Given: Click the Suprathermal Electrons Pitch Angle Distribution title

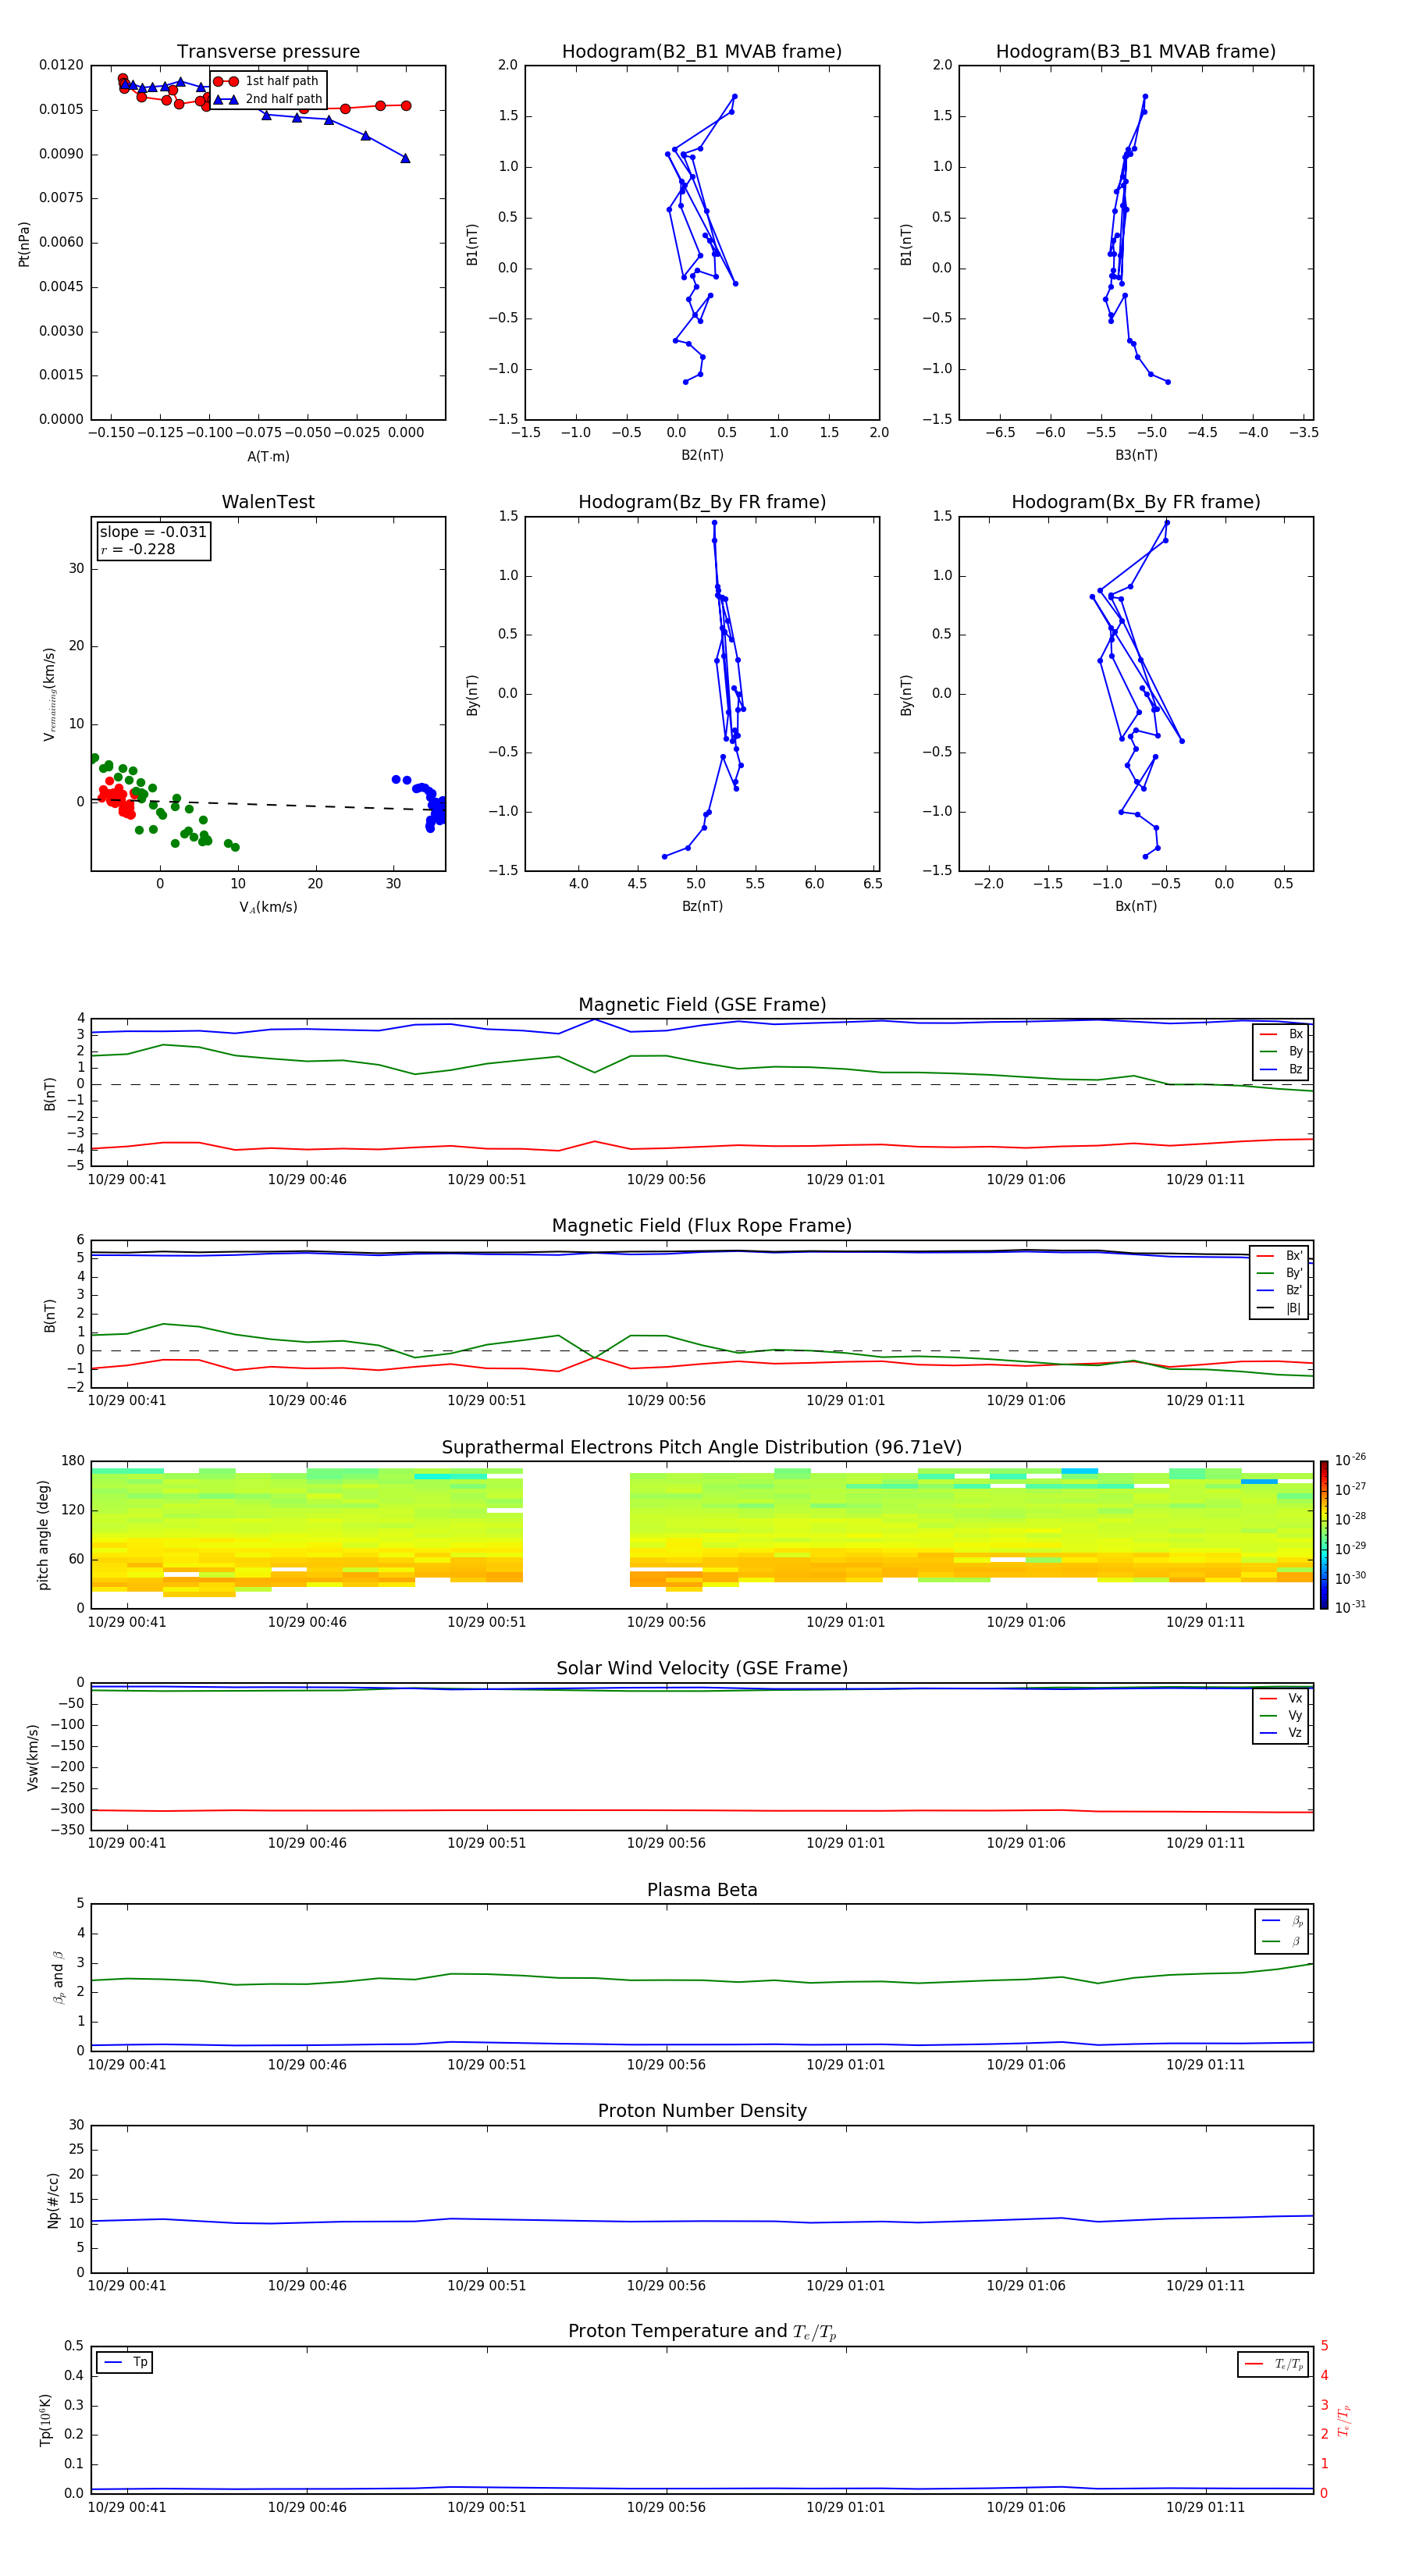Looking at the screenshot, I should click(x=702, y=1448).
